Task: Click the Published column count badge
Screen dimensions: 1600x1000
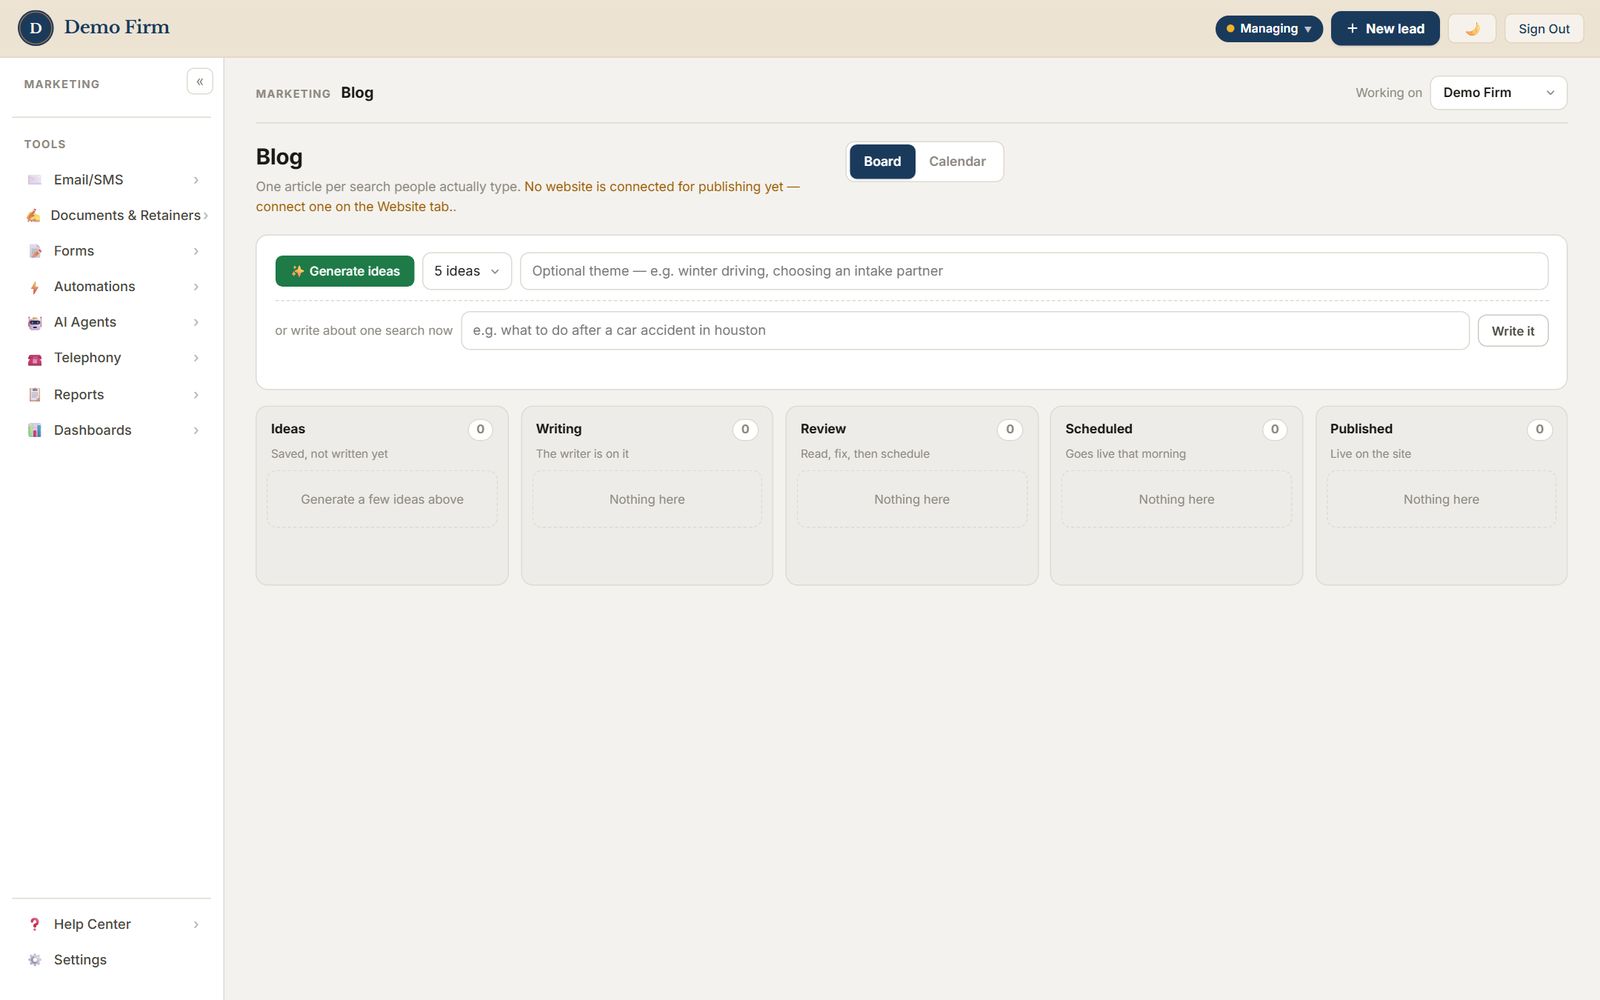Action: (1539, 429)
